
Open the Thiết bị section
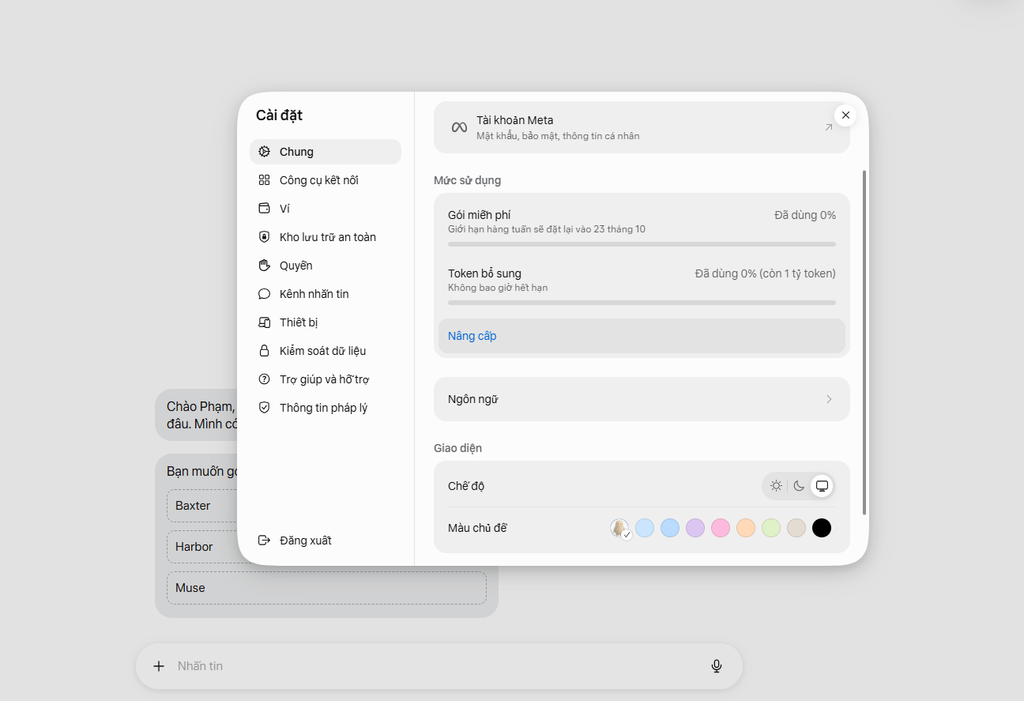click(325, 322)
